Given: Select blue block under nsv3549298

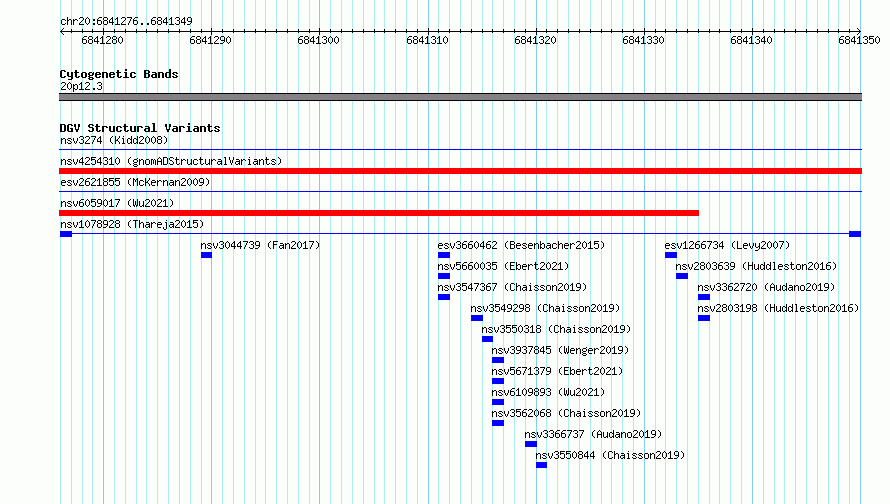Looking at the screenshot, I should coord(477,318).
